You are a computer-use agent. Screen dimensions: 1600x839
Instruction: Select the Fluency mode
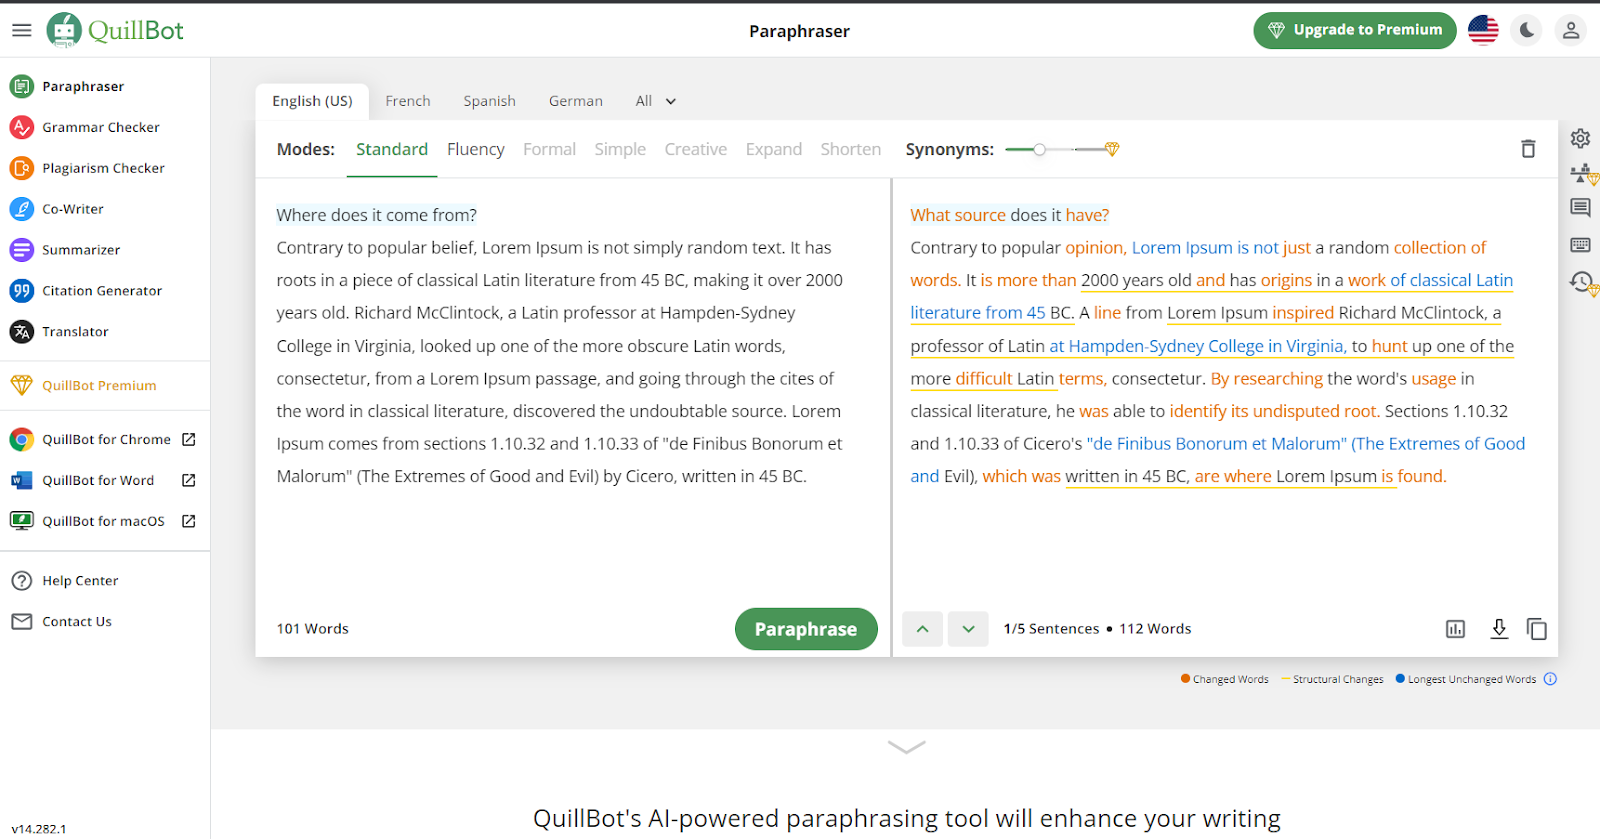(476, 149)
